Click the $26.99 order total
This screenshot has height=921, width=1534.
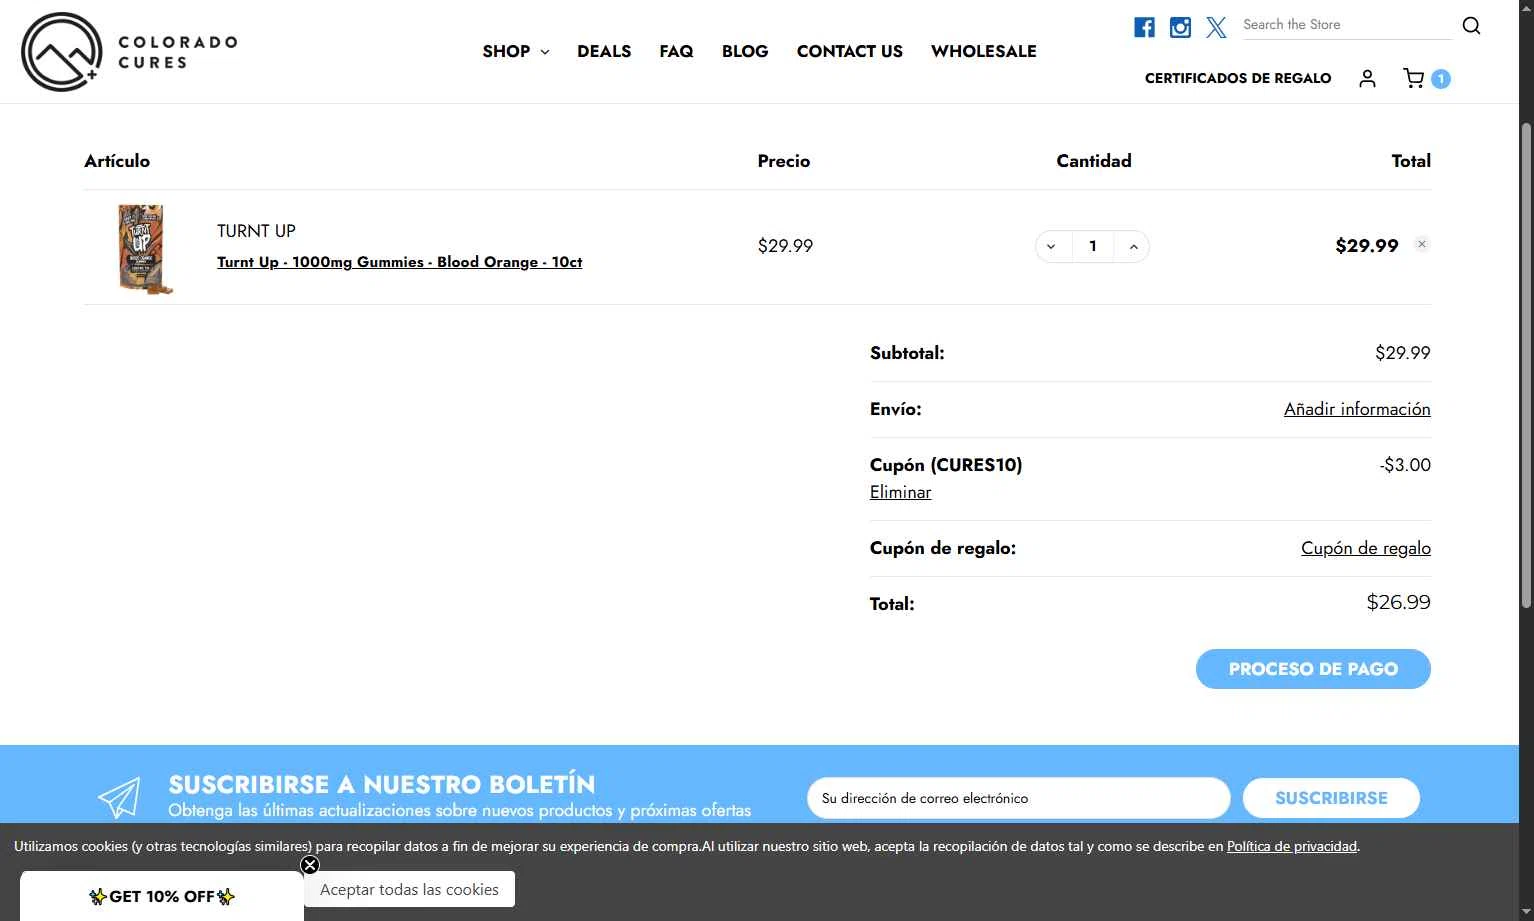tap(1398, 602)
